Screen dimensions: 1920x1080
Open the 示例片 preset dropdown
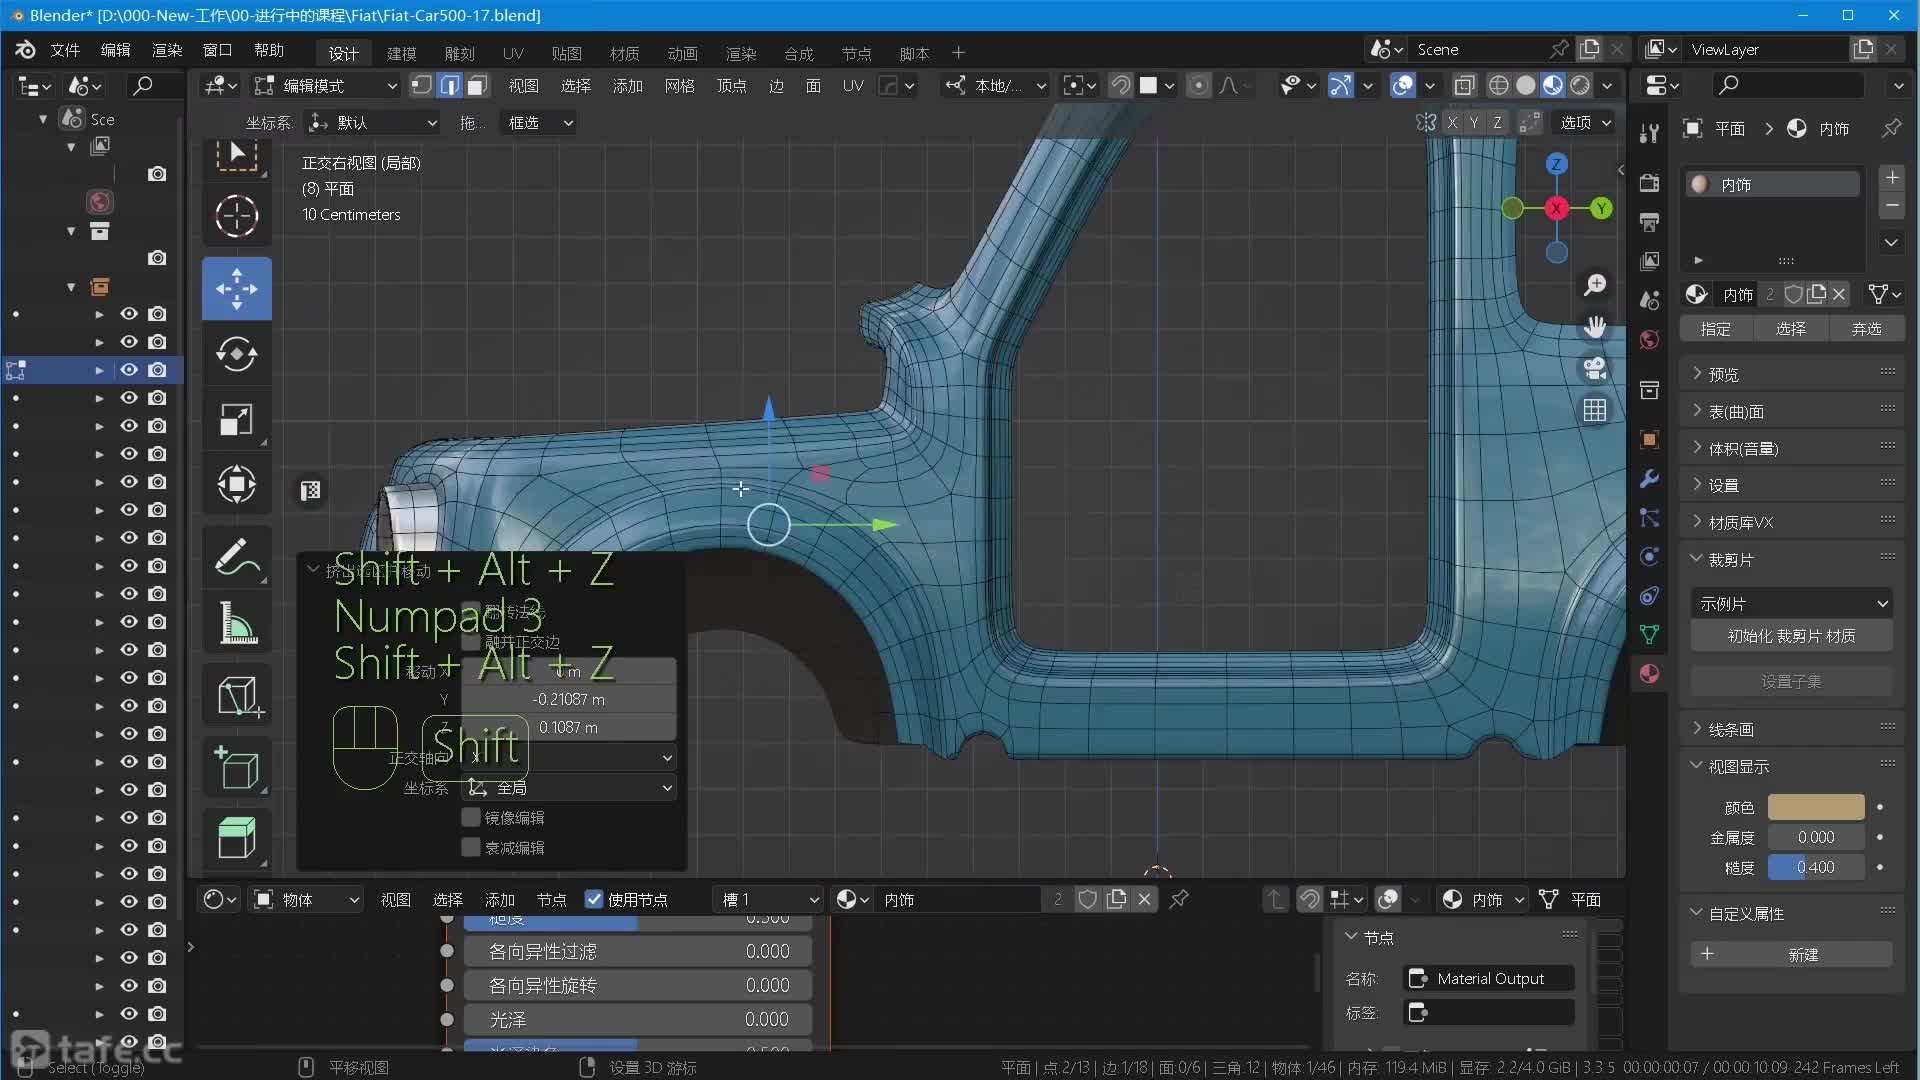[x=1791, y=603]
